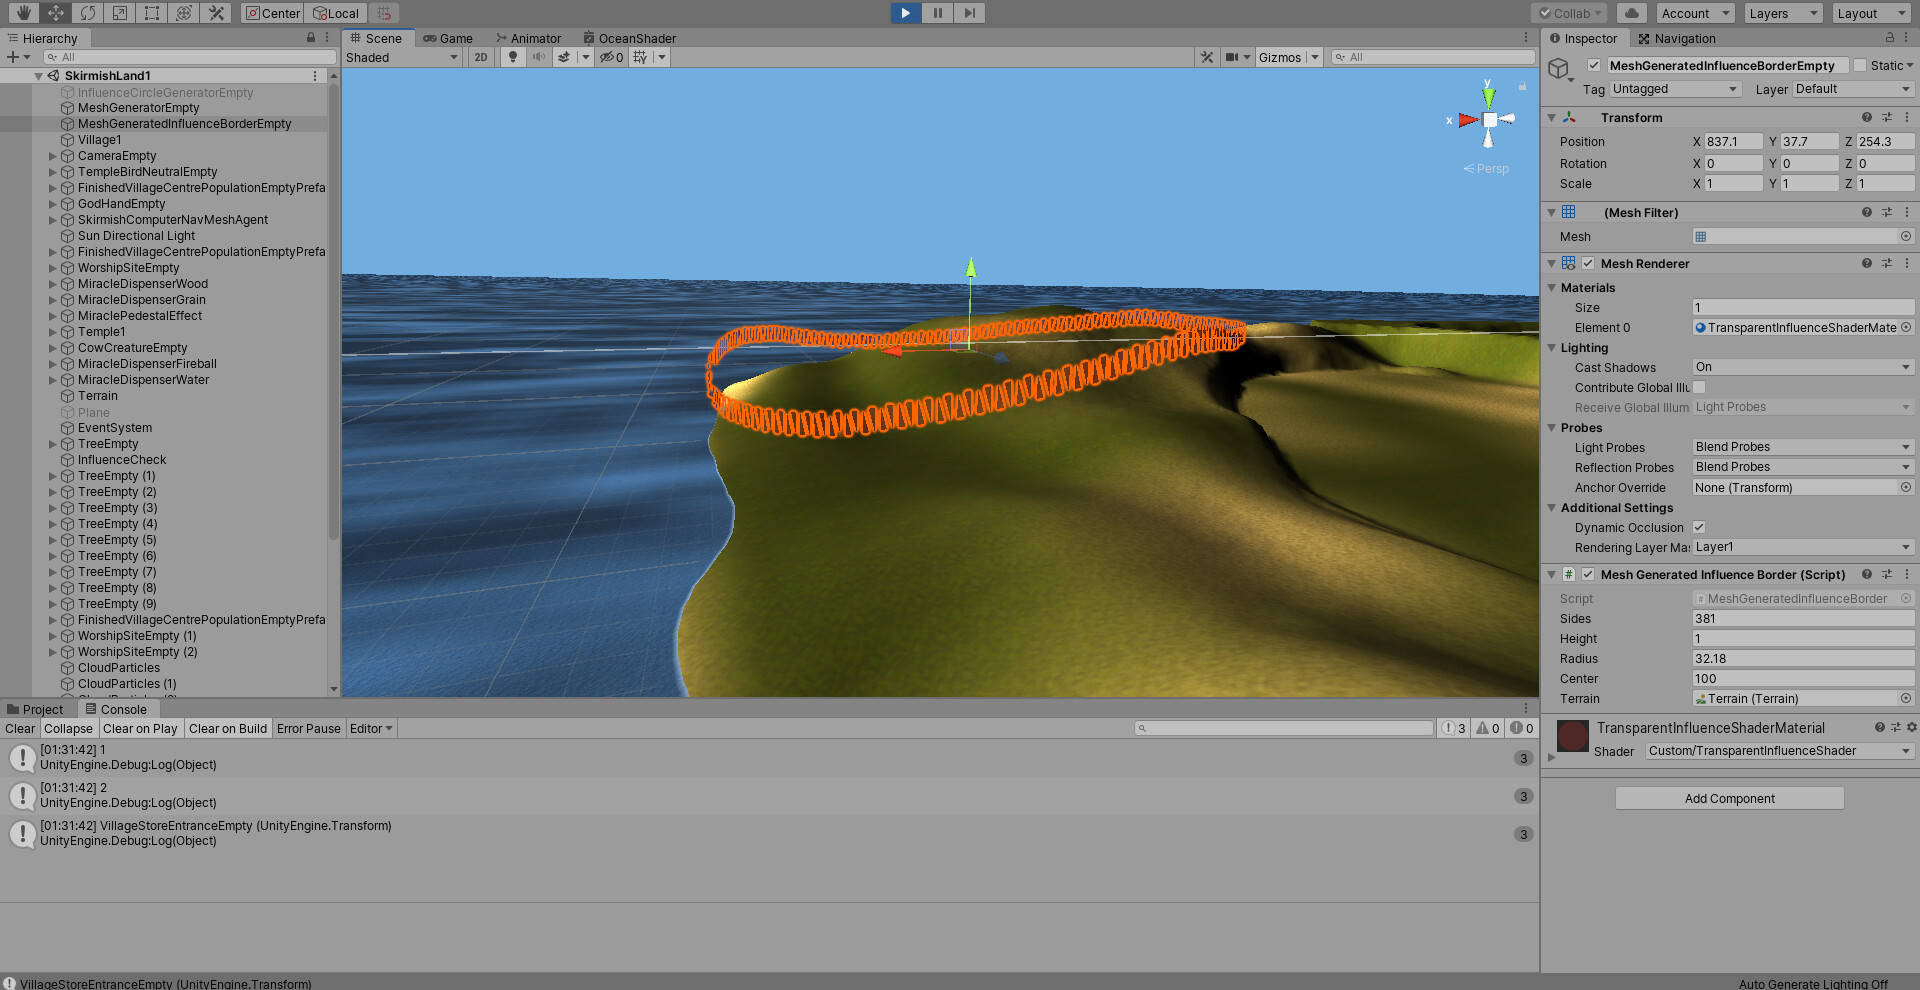This screenshot has width=1920, height=990.
Task: Open the OceanShader tab
Action: (630, 38)
